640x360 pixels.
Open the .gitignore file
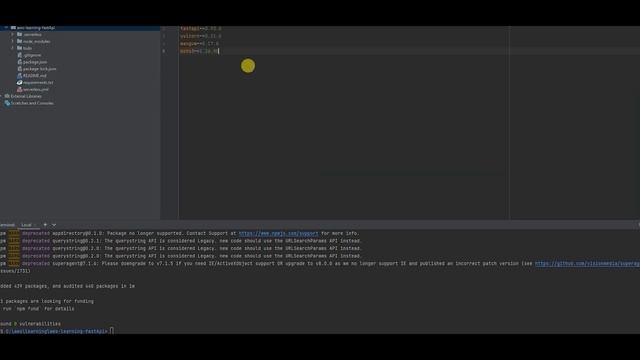coord(32,55)
